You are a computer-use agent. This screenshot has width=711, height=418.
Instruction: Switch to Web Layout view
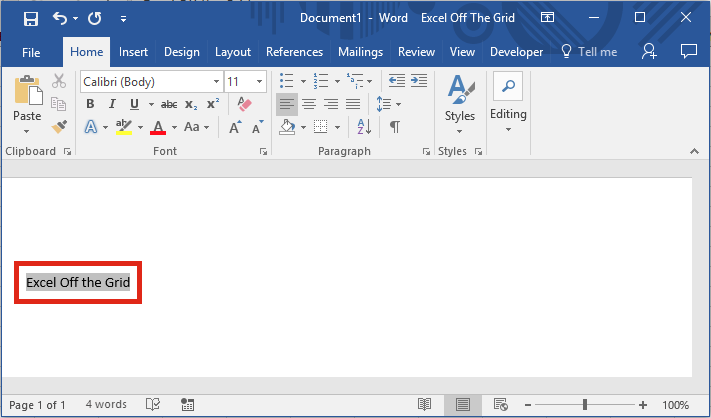coord(501,404)
